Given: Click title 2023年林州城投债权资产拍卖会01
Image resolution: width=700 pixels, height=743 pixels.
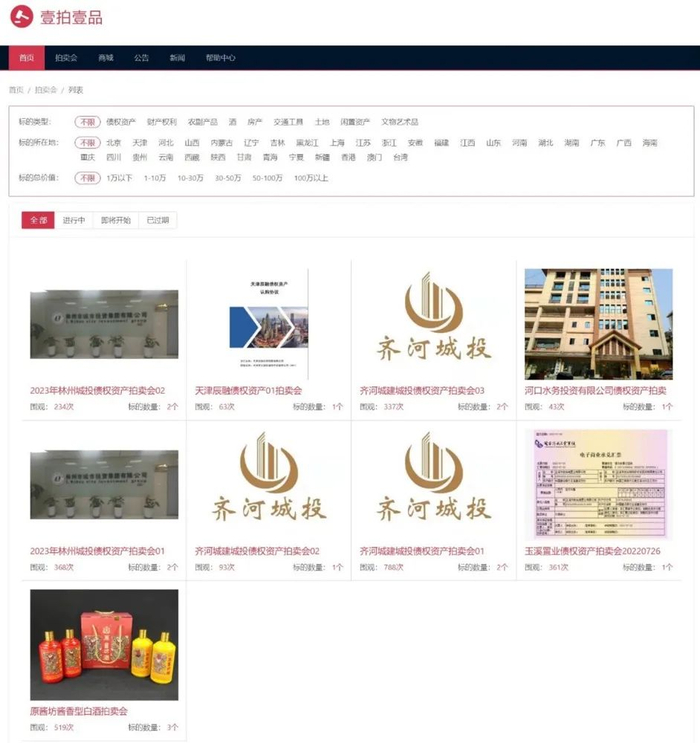Looking at the screenshot, I should click(98, 551).
